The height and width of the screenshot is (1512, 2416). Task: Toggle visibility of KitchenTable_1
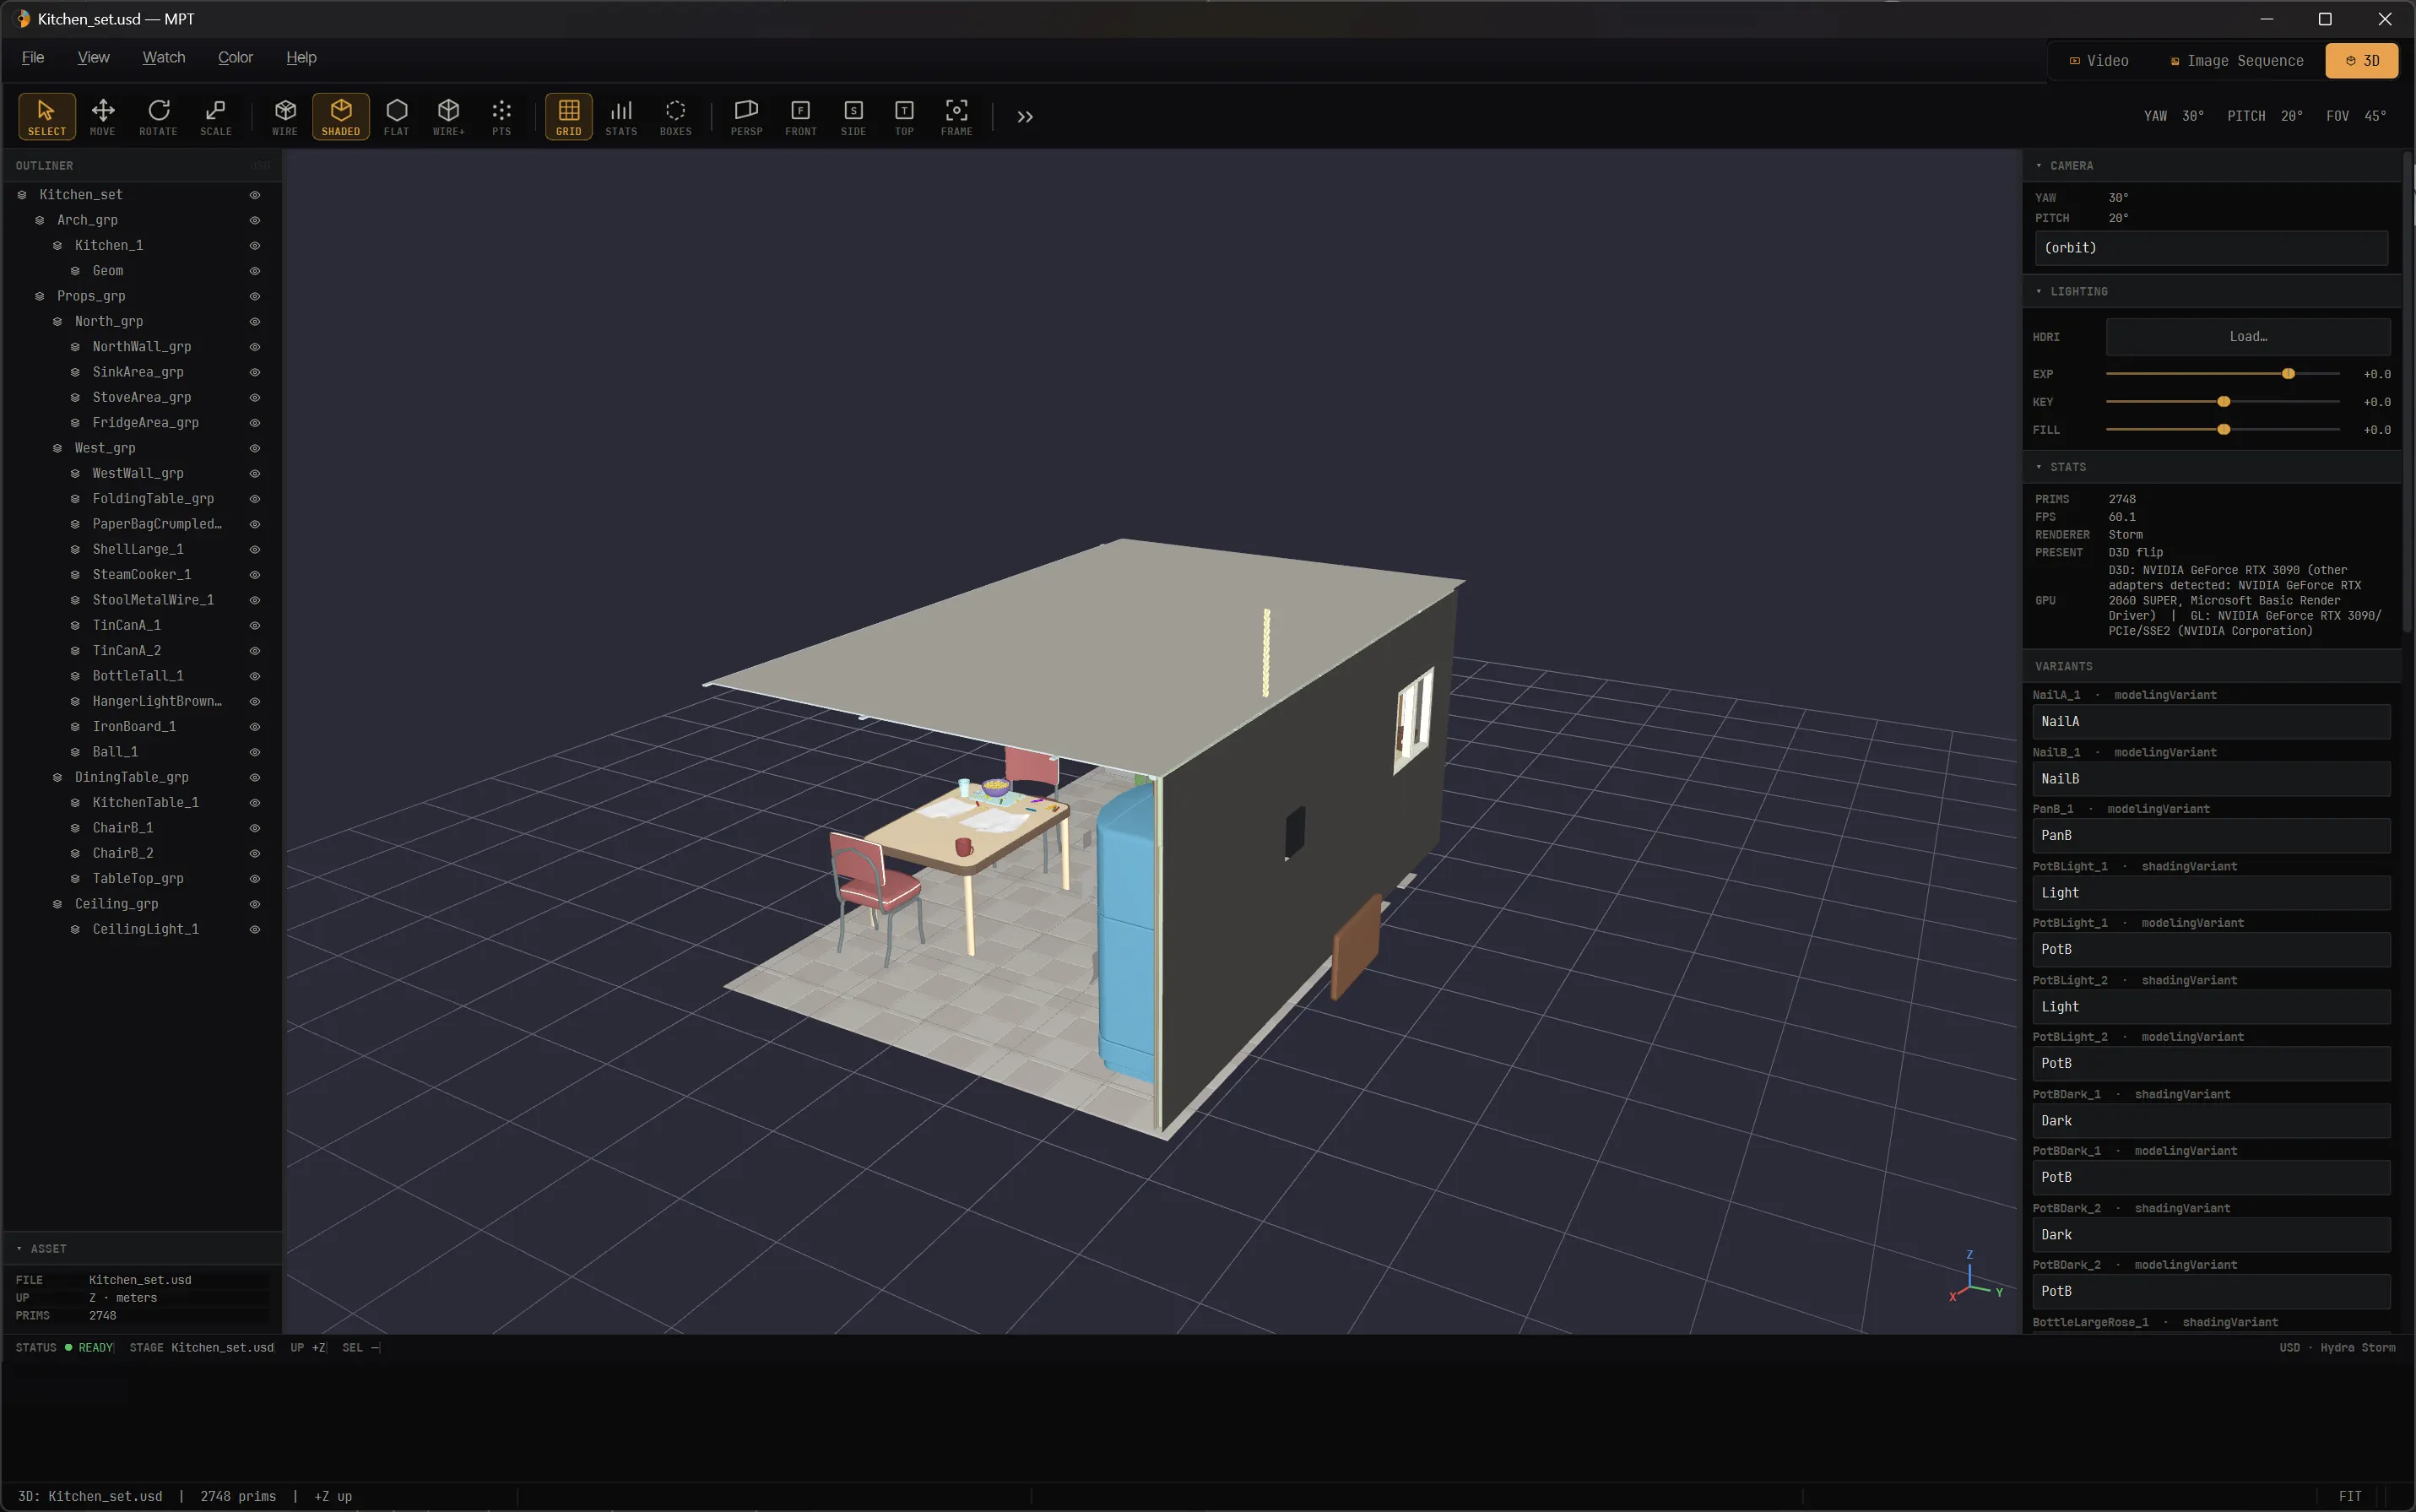(255, 803)
